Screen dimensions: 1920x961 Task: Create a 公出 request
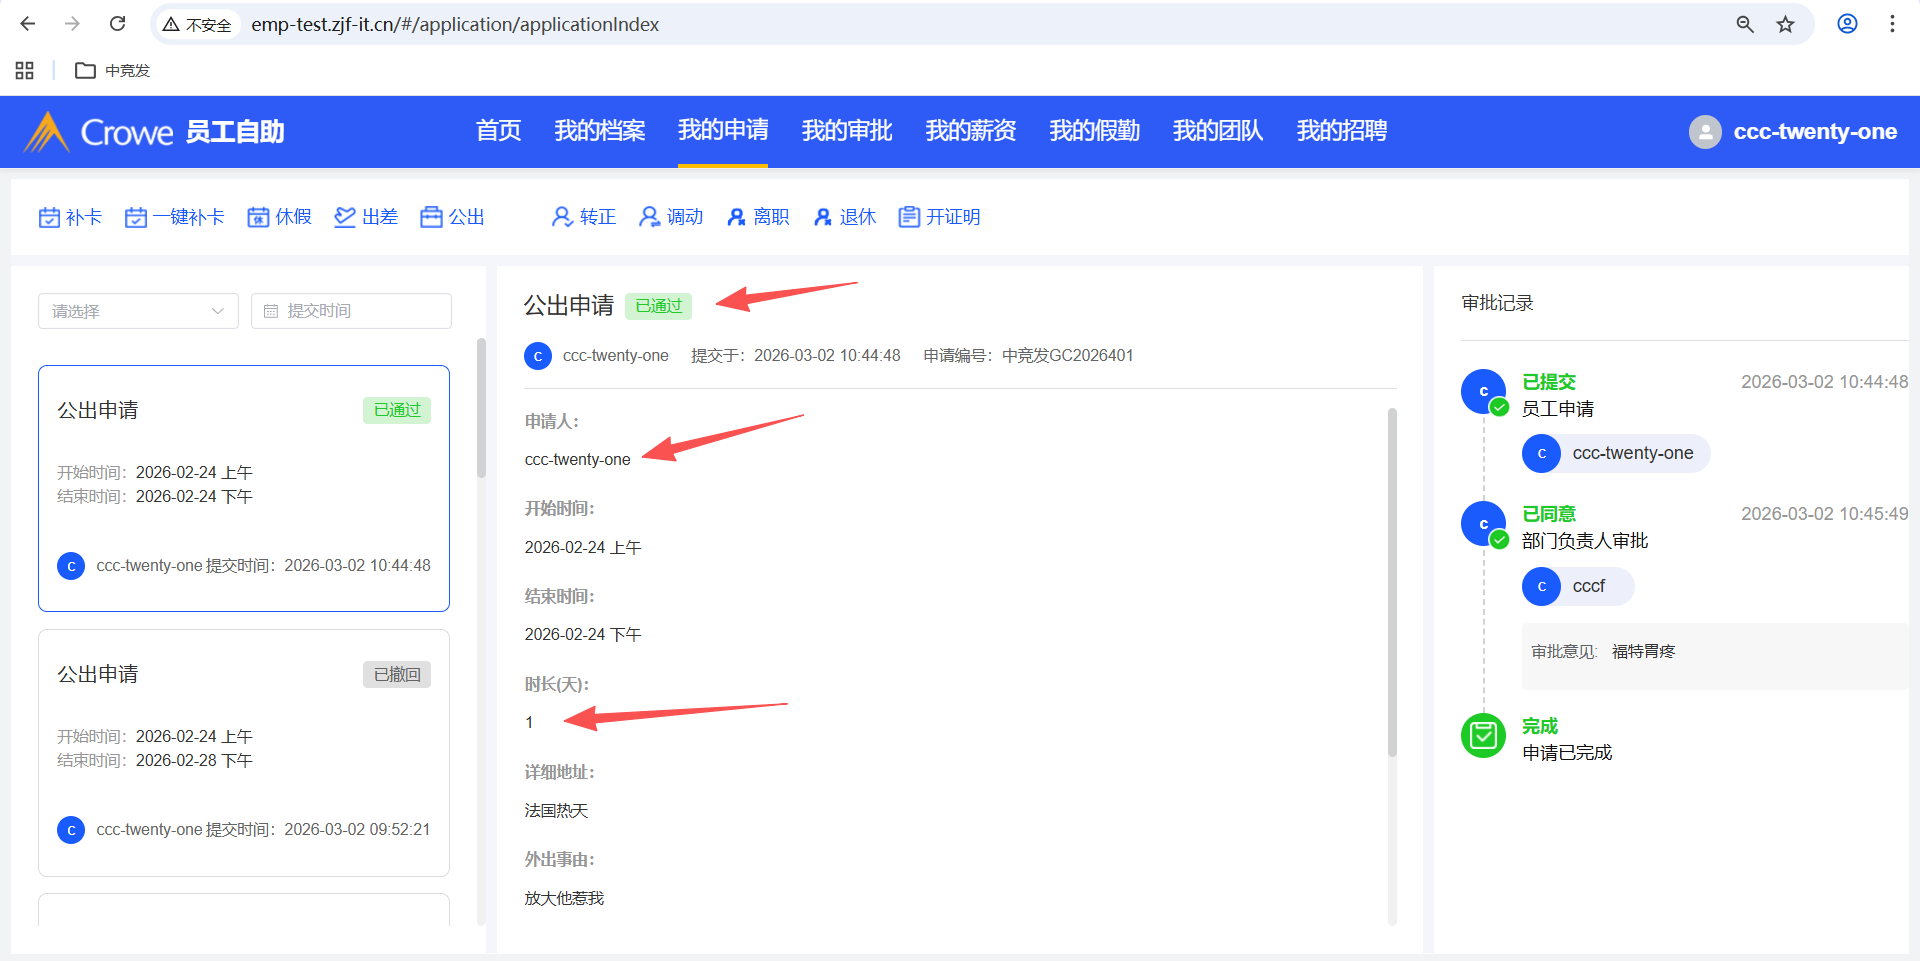tap(452, 217)
